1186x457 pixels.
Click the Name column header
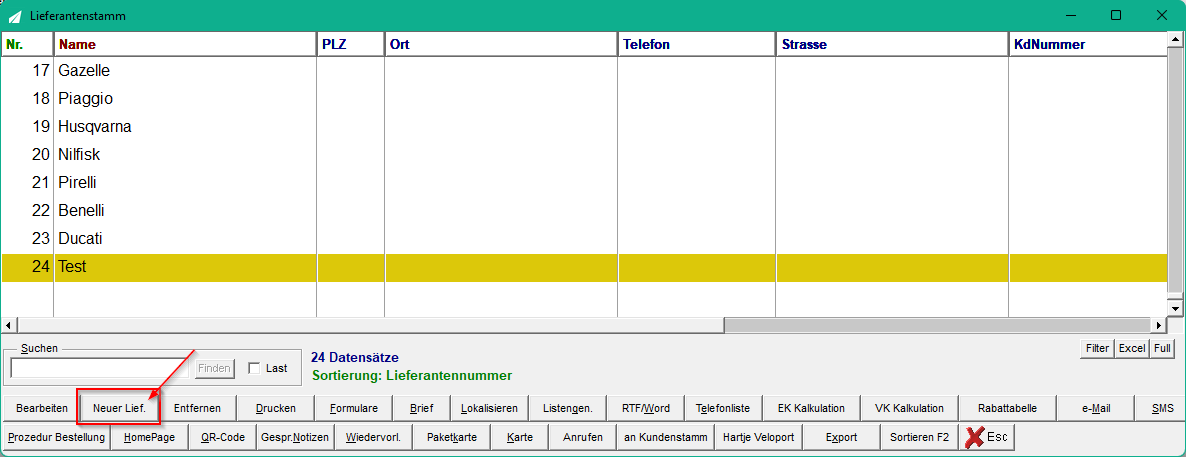[x=185, y=44]
